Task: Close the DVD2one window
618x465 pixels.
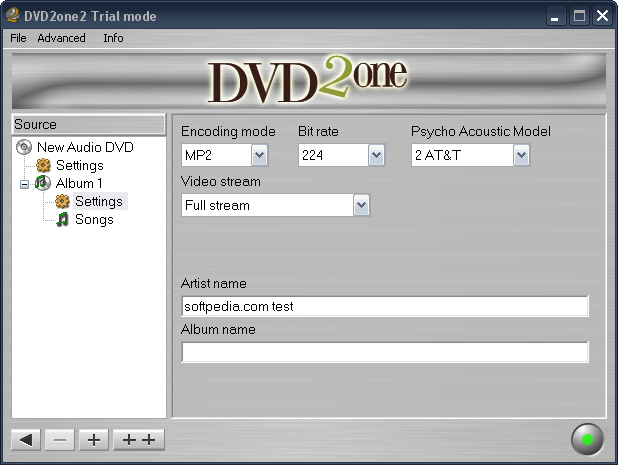Action: (x=602, y=16)
